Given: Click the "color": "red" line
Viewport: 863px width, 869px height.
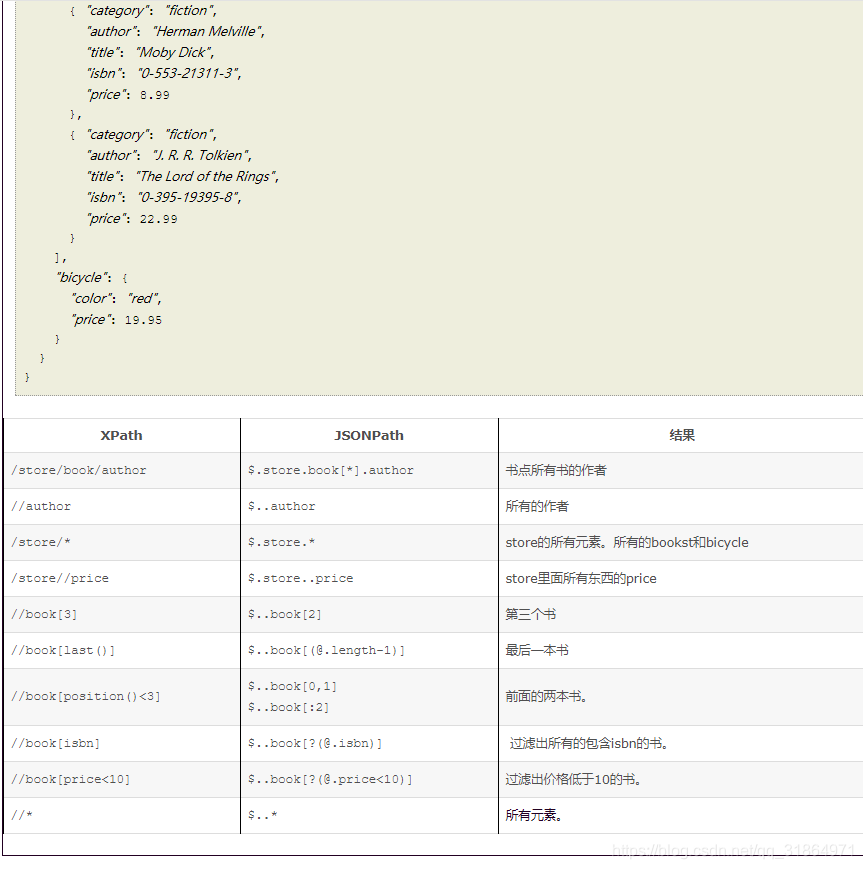Looking at the screenshot, I should pos(116,299).
